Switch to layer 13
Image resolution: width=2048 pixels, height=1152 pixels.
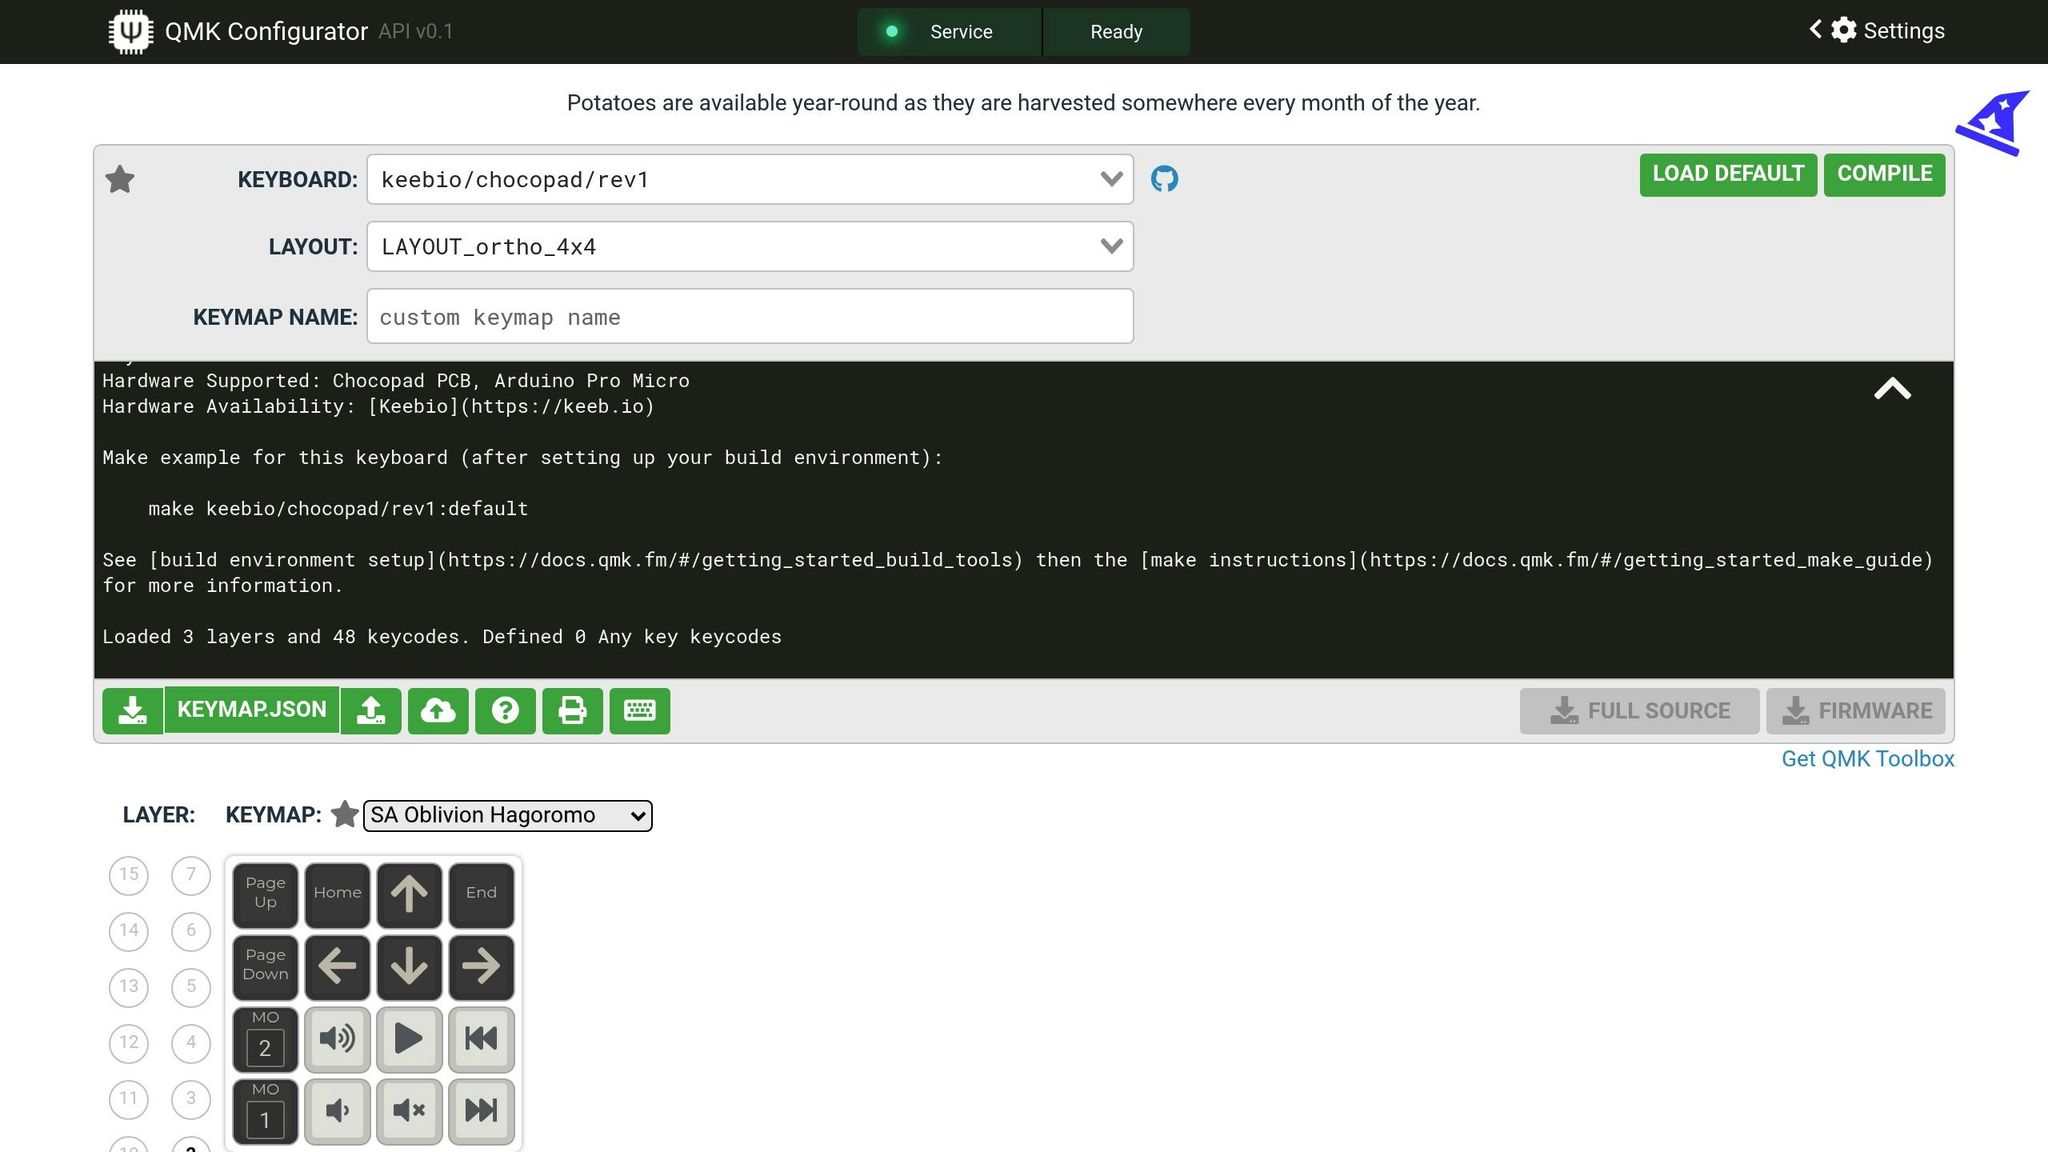(x=129, y=987)
